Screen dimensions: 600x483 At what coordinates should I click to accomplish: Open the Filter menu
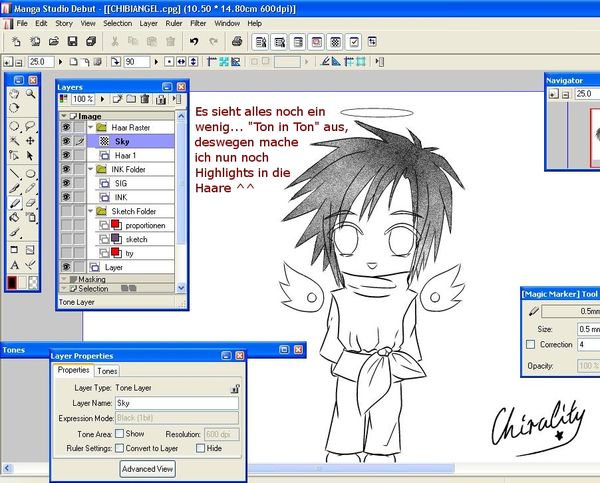coord(198,23)
